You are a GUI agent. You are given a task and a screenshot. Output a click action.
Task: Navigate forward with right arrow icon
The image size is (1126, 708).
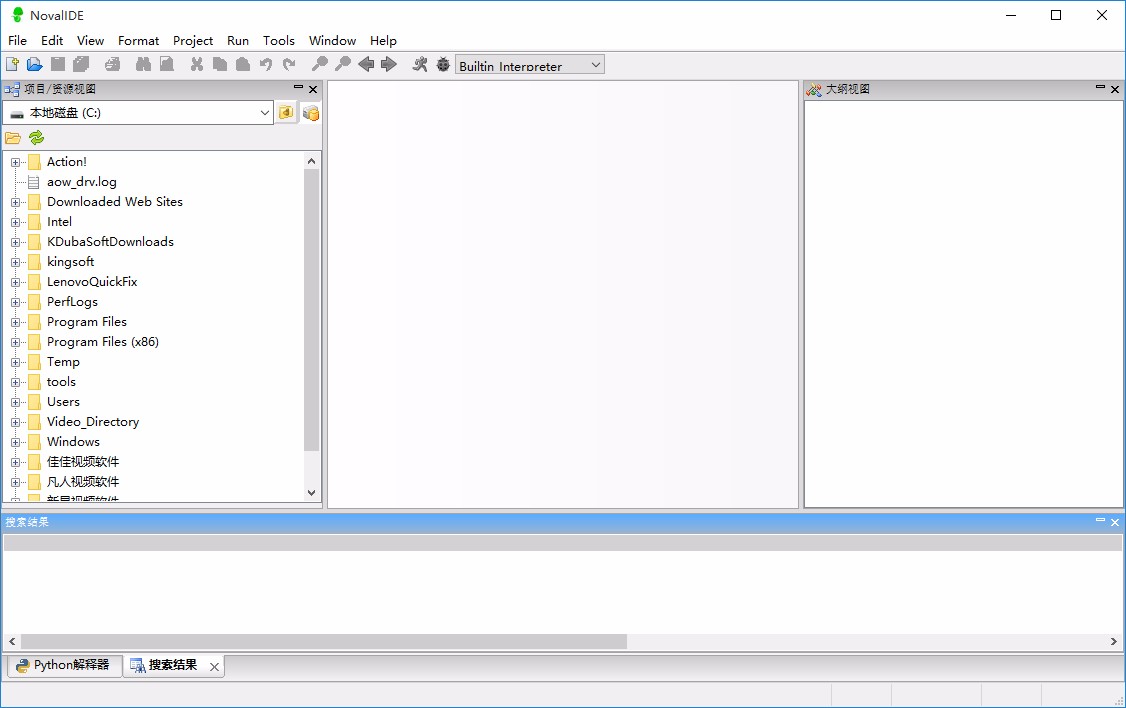pyautogui.click(x=389, y=65)
